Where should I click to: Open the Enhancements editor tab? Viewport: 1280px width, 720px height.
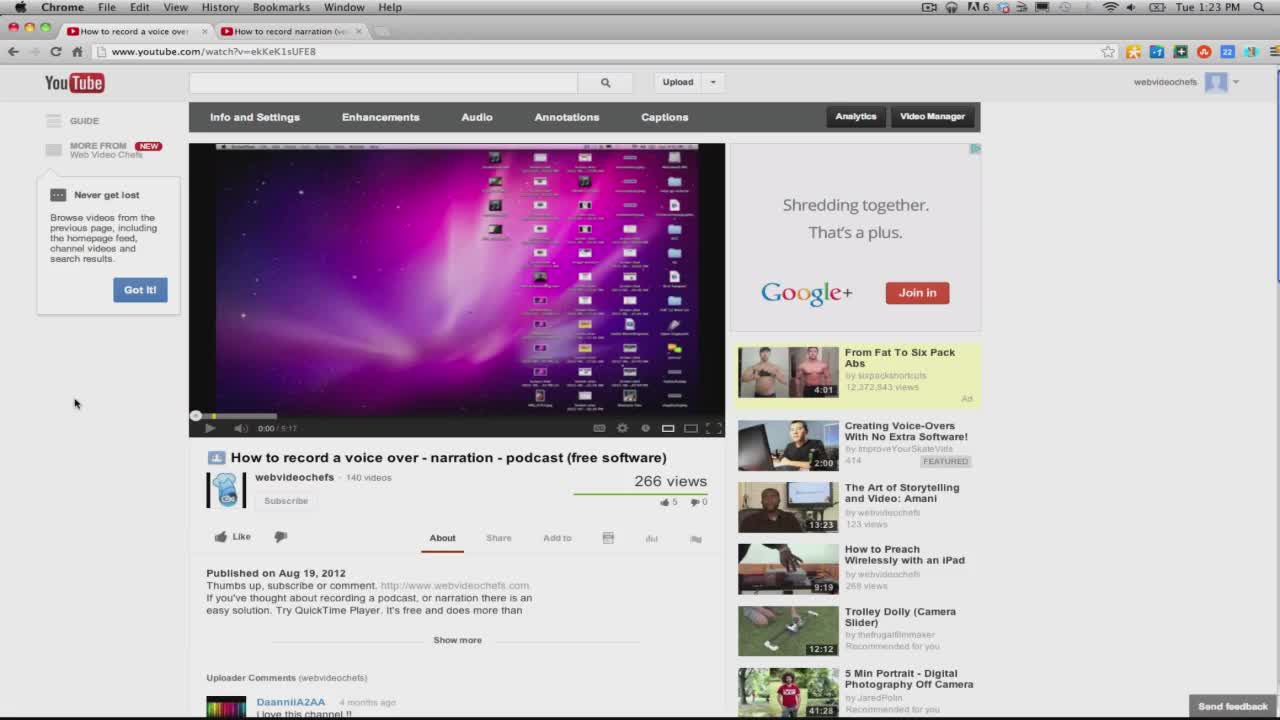click(x=381, y=117)
